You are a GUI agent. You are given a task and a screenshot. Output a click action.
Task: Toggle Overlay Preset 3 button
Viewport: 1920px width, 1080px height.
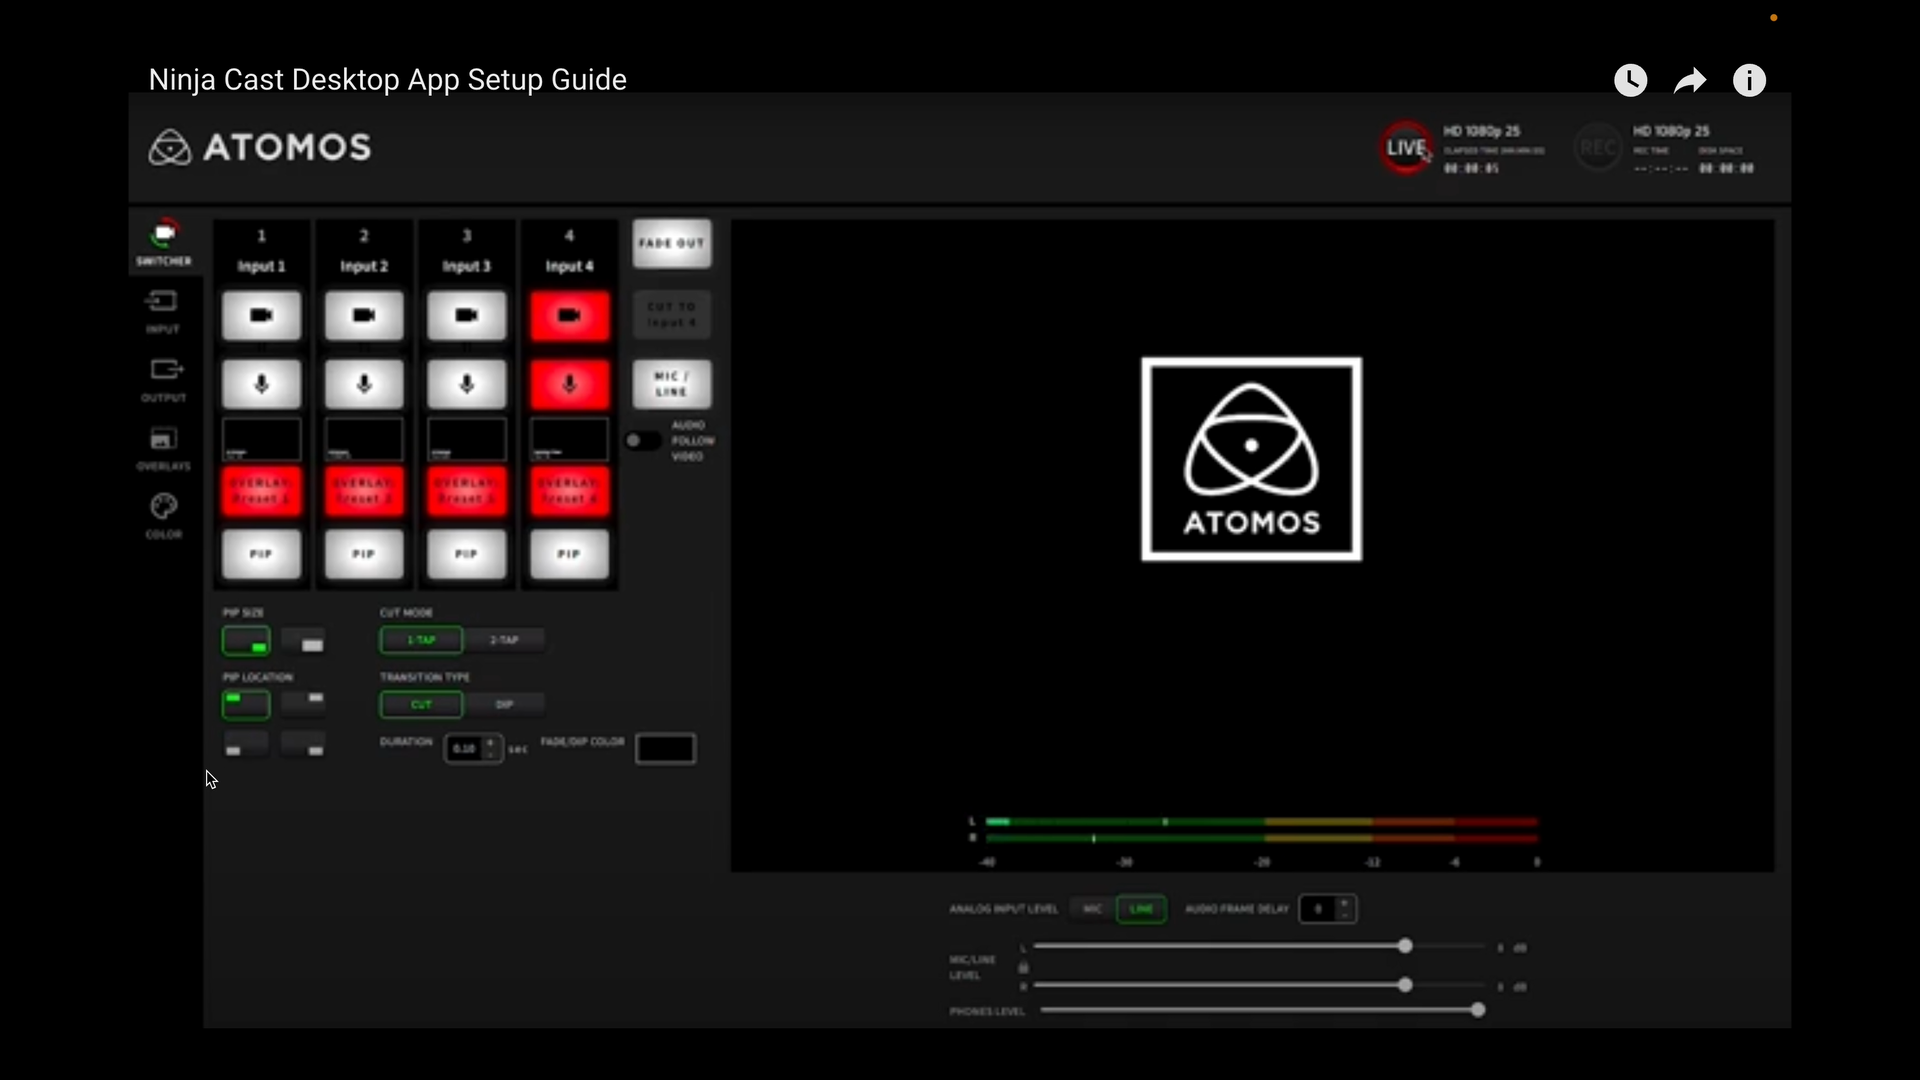tap(466, 491)
